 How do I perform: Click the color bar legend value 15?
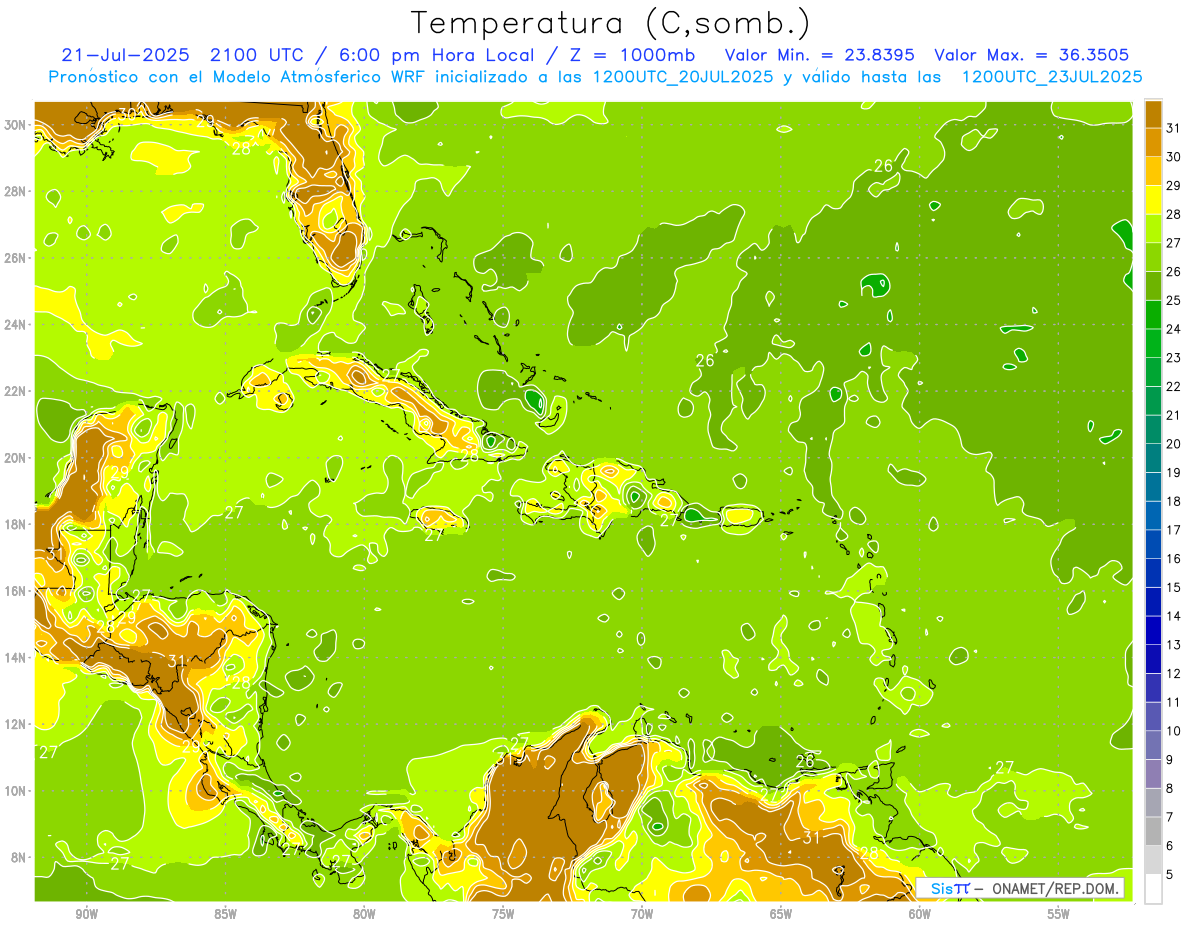(1174, 587)
